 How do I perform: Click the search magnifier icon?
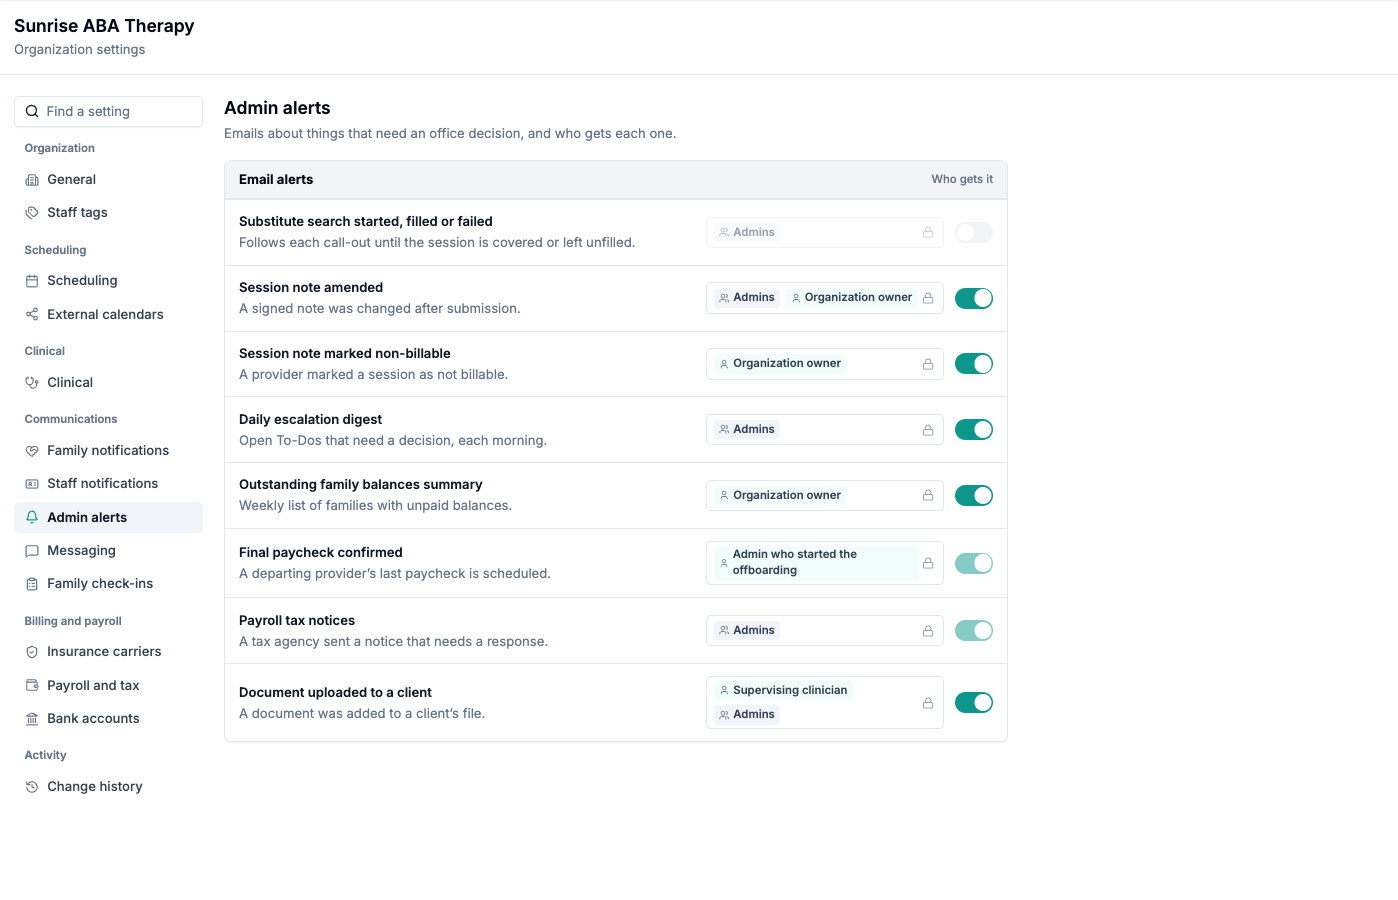pos(32,112)
